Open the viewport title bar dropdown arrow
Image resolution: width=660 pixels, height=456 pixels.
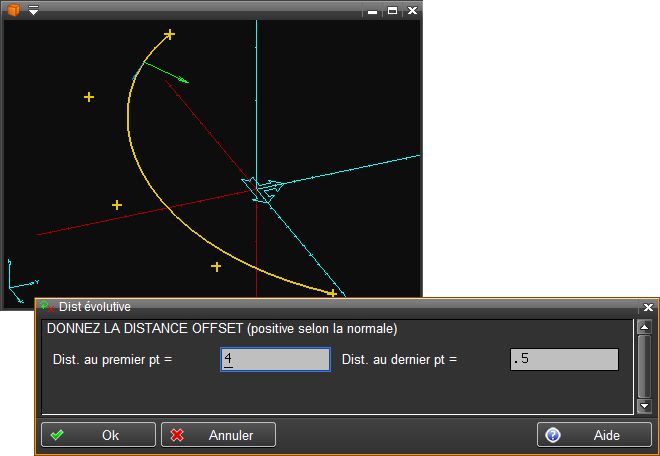coord(33,10)
